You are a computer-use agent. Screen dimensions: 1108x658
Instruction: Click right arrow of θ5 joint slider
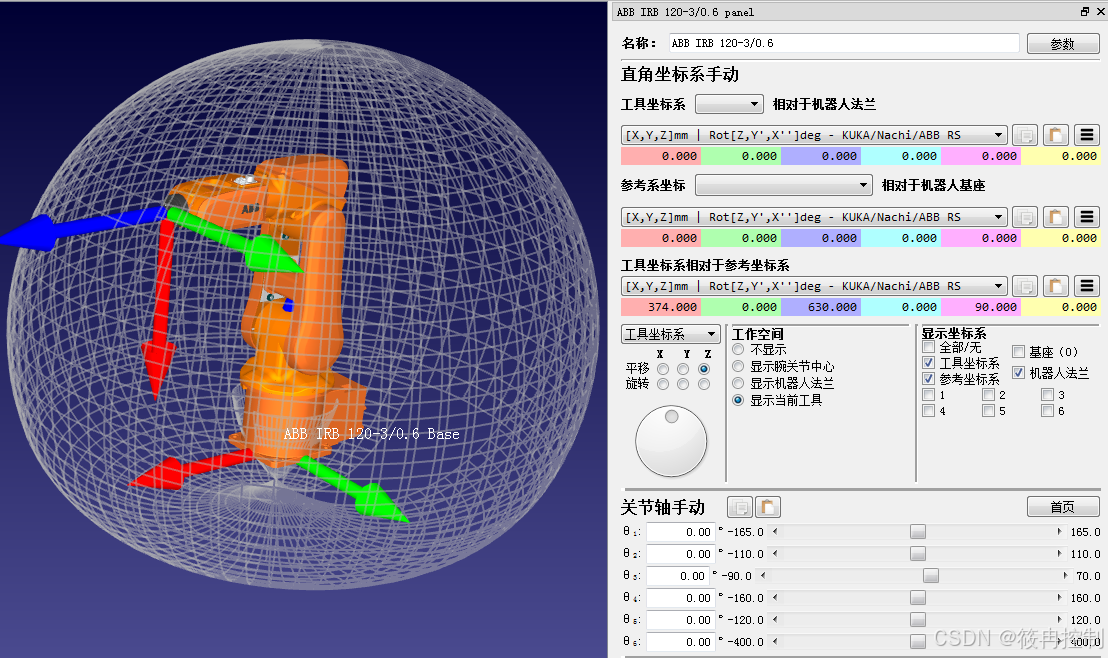[x=1059, y=619]
